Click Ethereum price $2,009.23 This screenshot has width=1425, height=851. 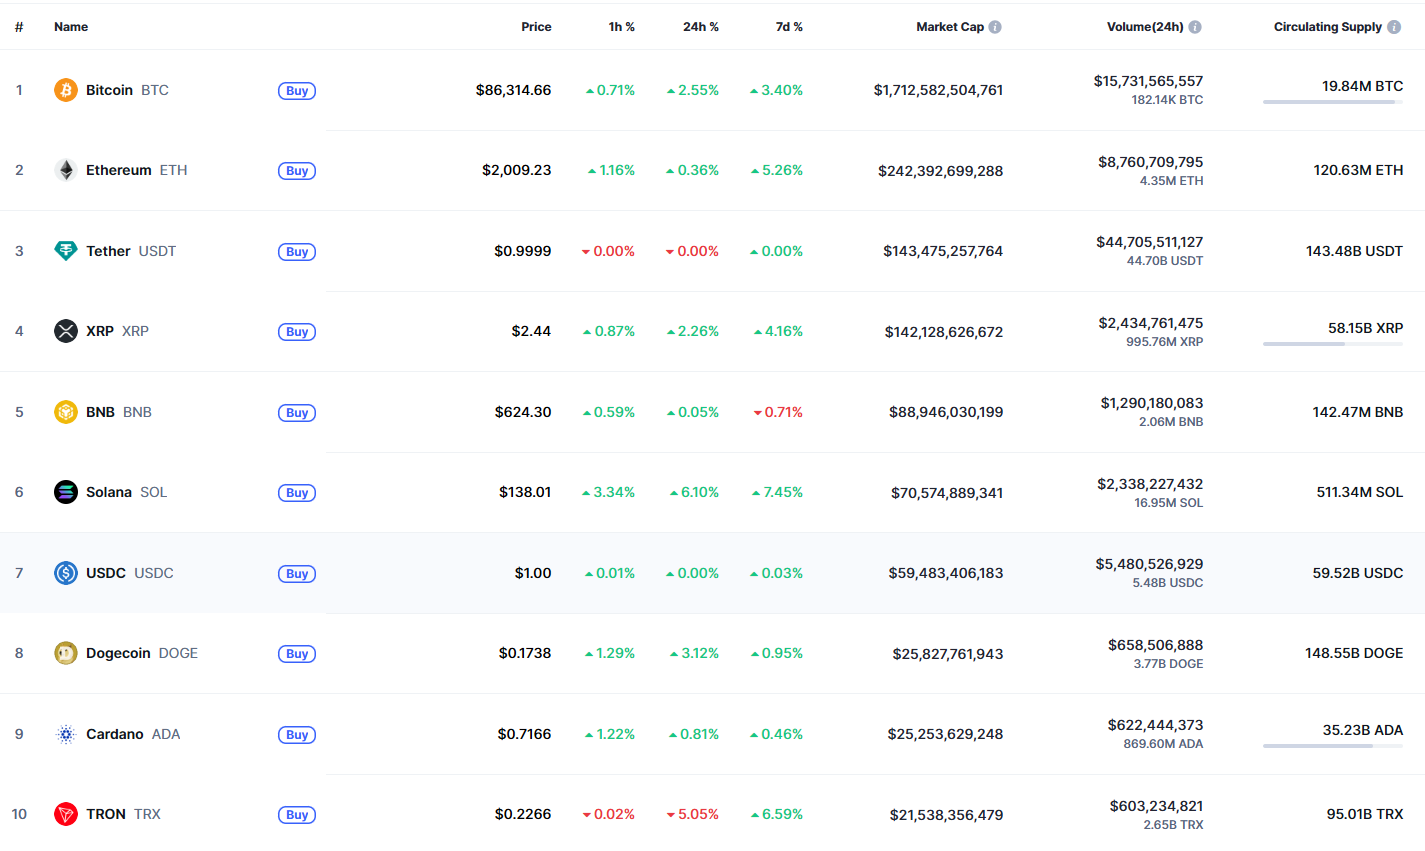click(516, 170)
